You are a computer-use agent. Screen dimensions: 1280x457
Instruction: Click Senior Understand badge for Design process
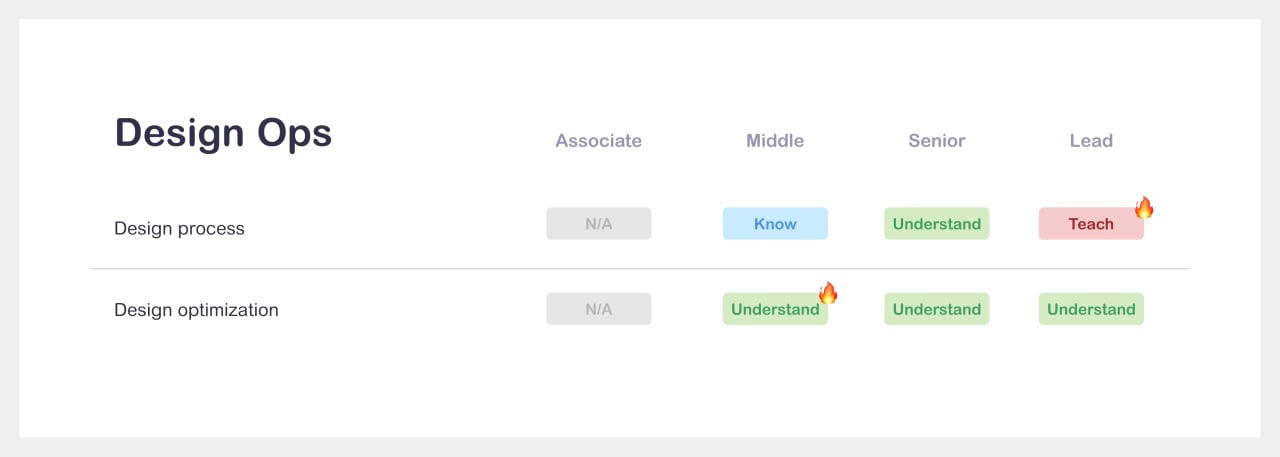coord(937,224)
